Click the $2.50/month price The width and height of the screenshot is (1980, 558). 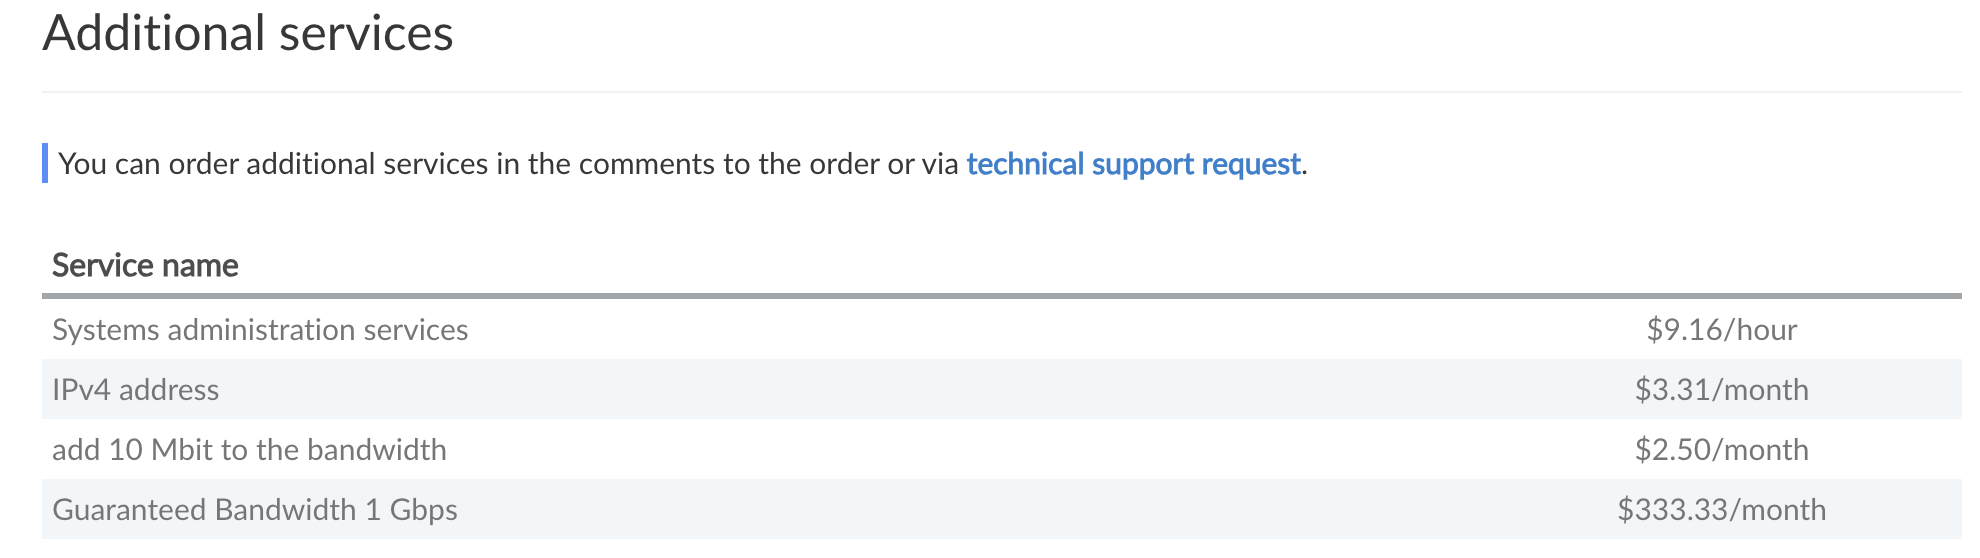coord(1721,450)
